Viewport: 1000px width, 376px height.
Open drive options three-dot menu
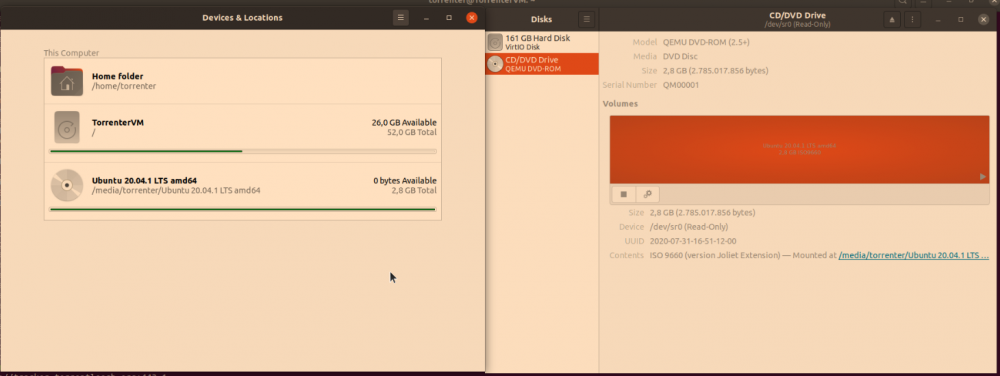(x=913, y=20)
